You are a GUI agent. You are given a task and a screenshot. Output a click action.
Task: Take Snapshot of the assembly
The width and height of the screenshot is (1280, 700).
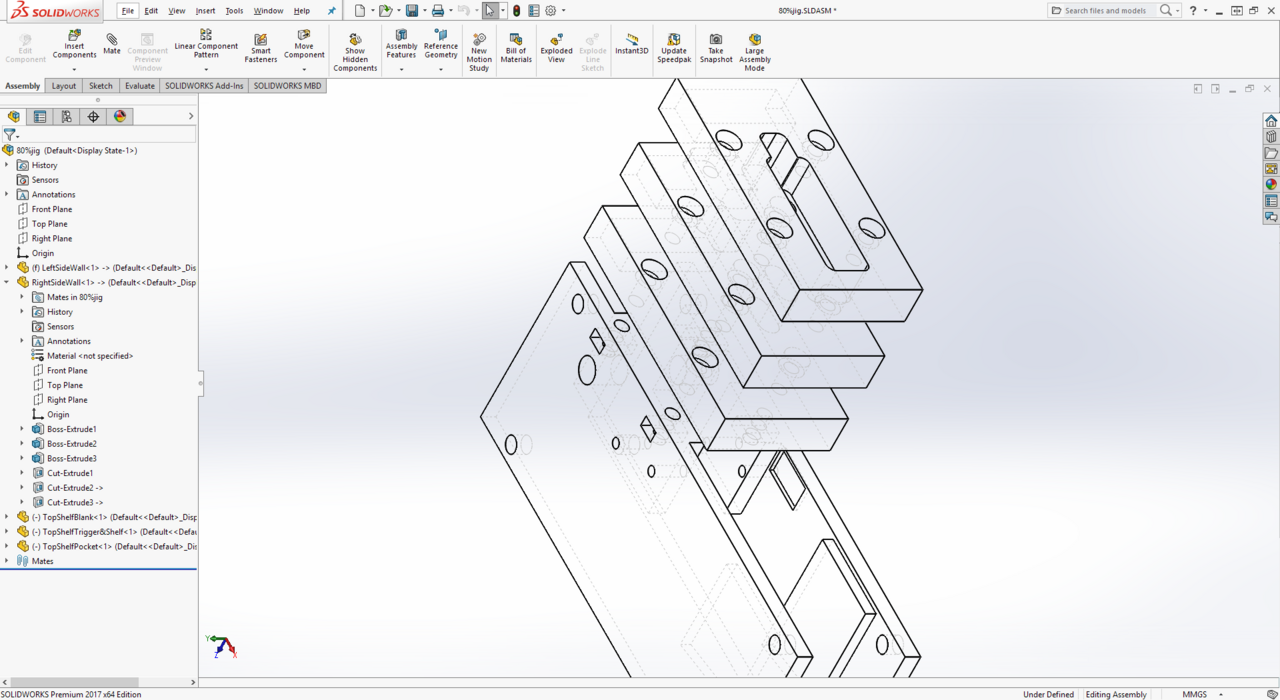[x=716, y=48]
